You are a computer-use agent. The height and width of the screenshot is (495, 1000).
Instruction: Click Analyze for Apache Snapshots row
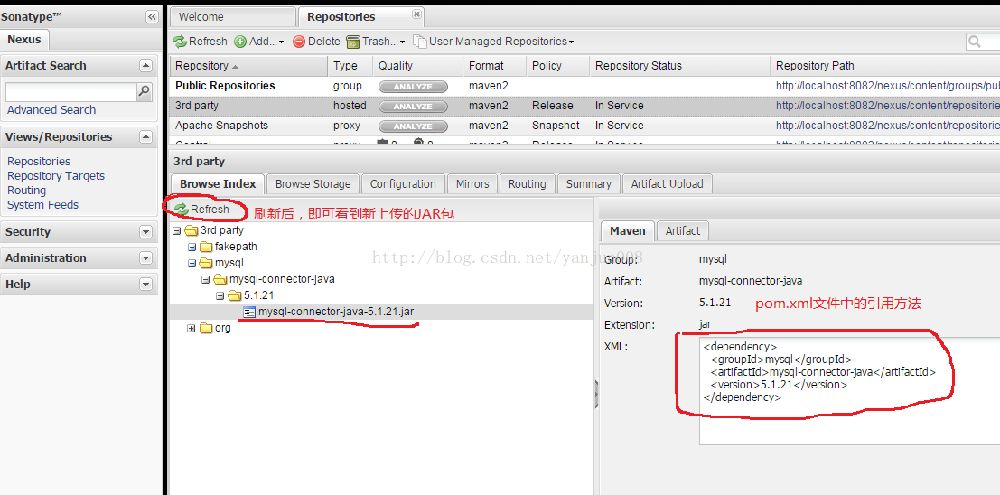tap(413, 126)
